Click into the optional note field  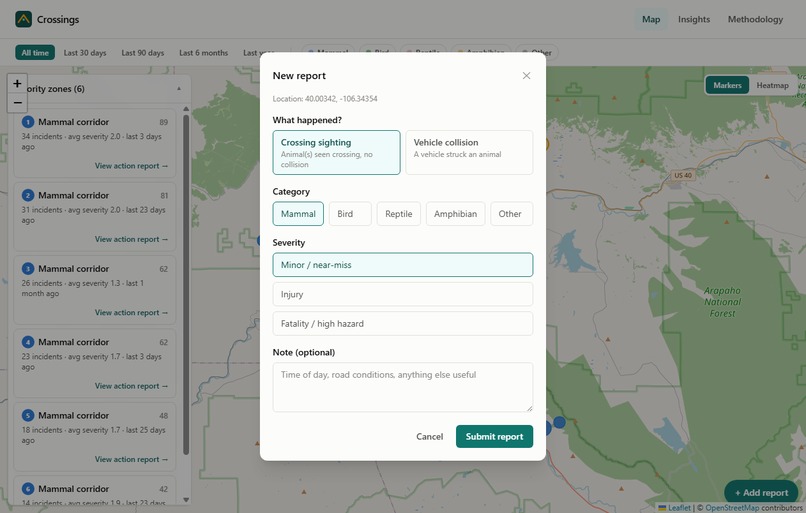pos(402,387)
